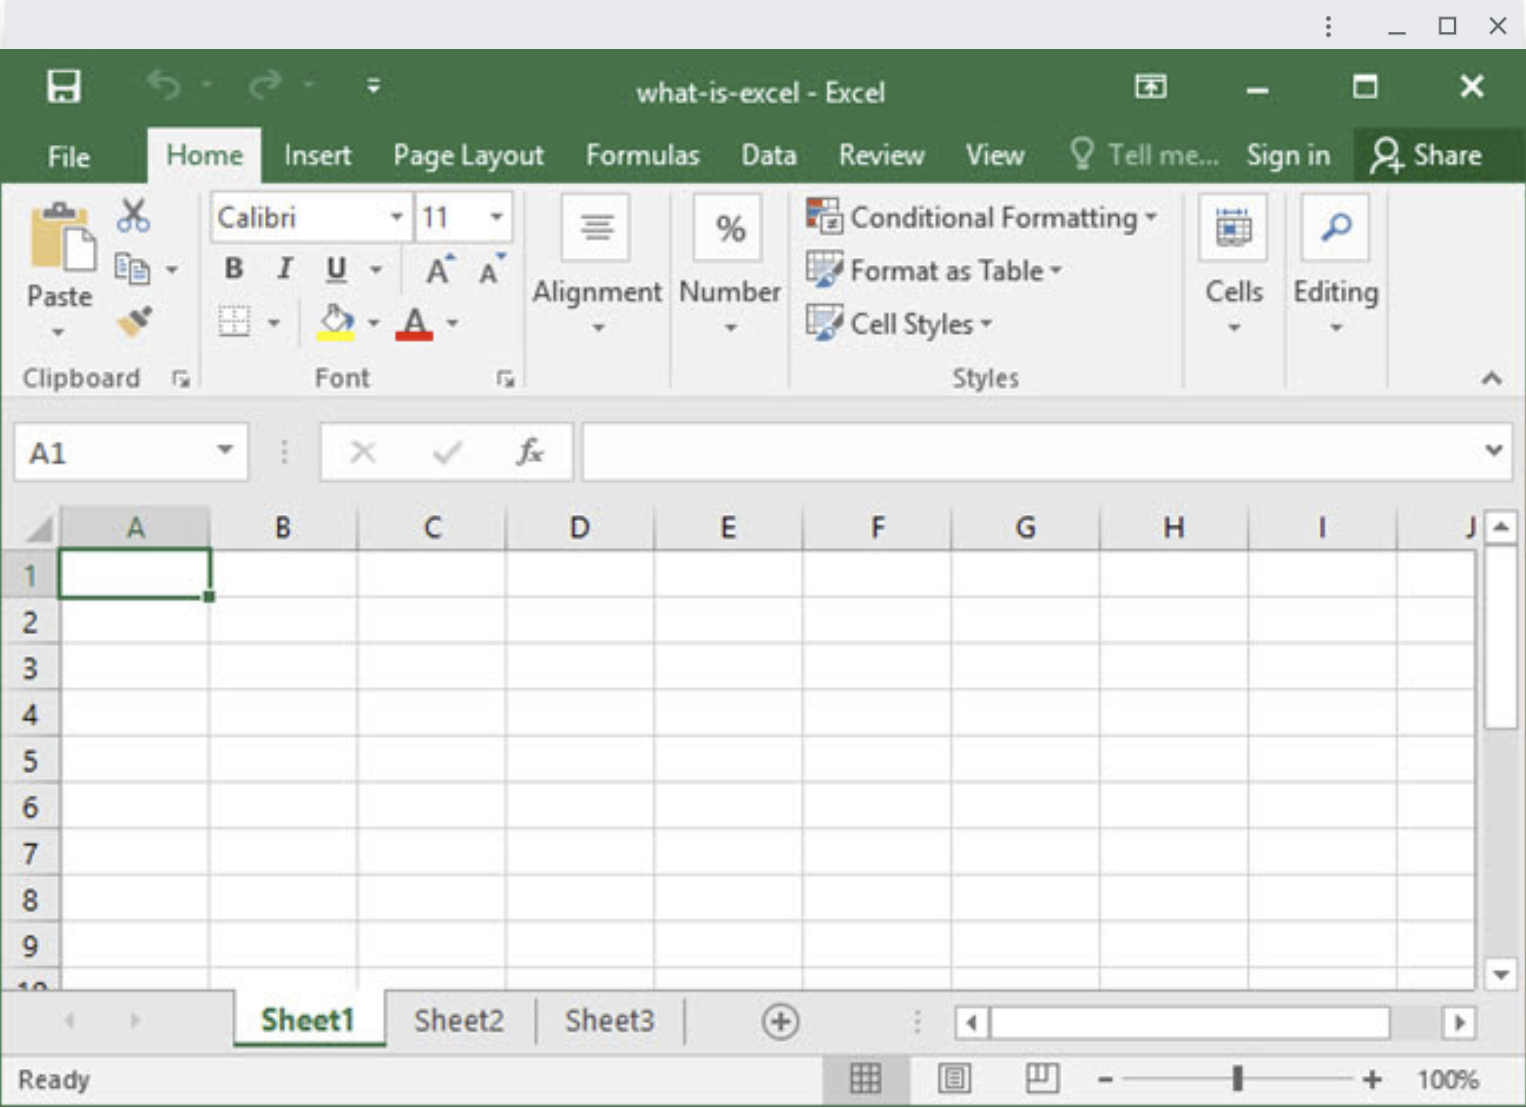The image size is (1526, 1108).
Task: Click the zoom slider handle
Action: coord(1237,1078)
